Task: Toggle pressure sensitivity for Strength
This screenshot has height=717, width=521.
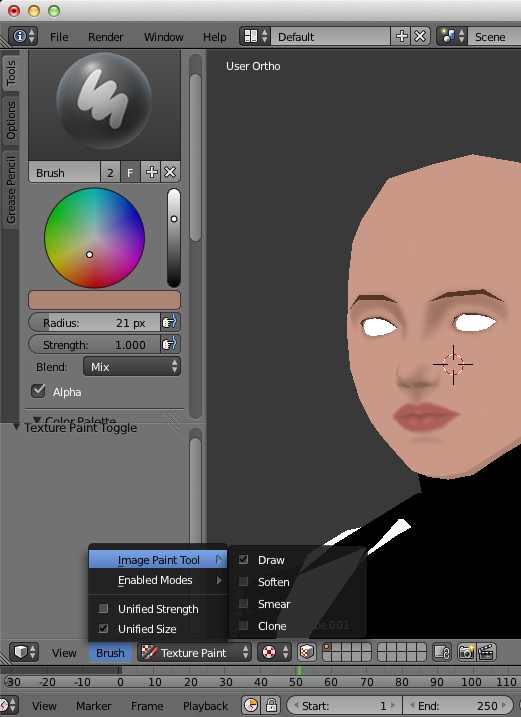Action: tap(170, 344)
